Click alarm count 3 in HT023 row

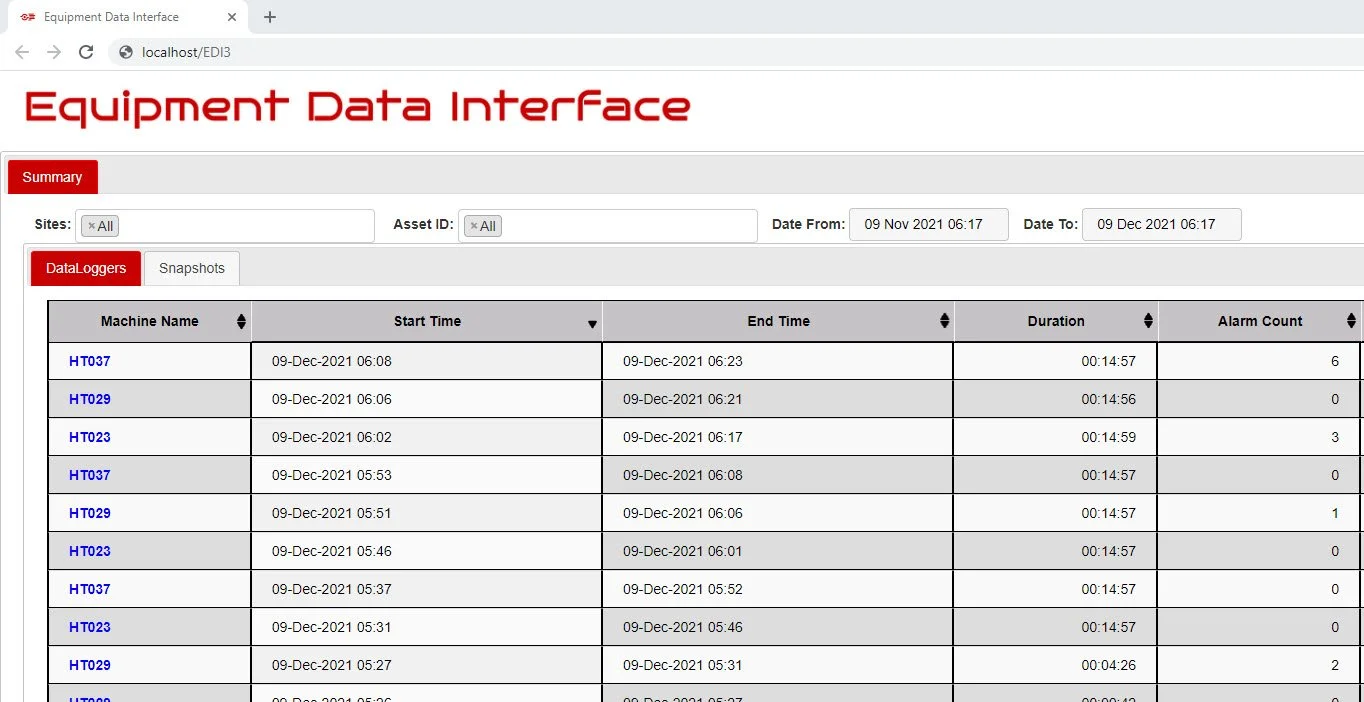point(1259,437)
